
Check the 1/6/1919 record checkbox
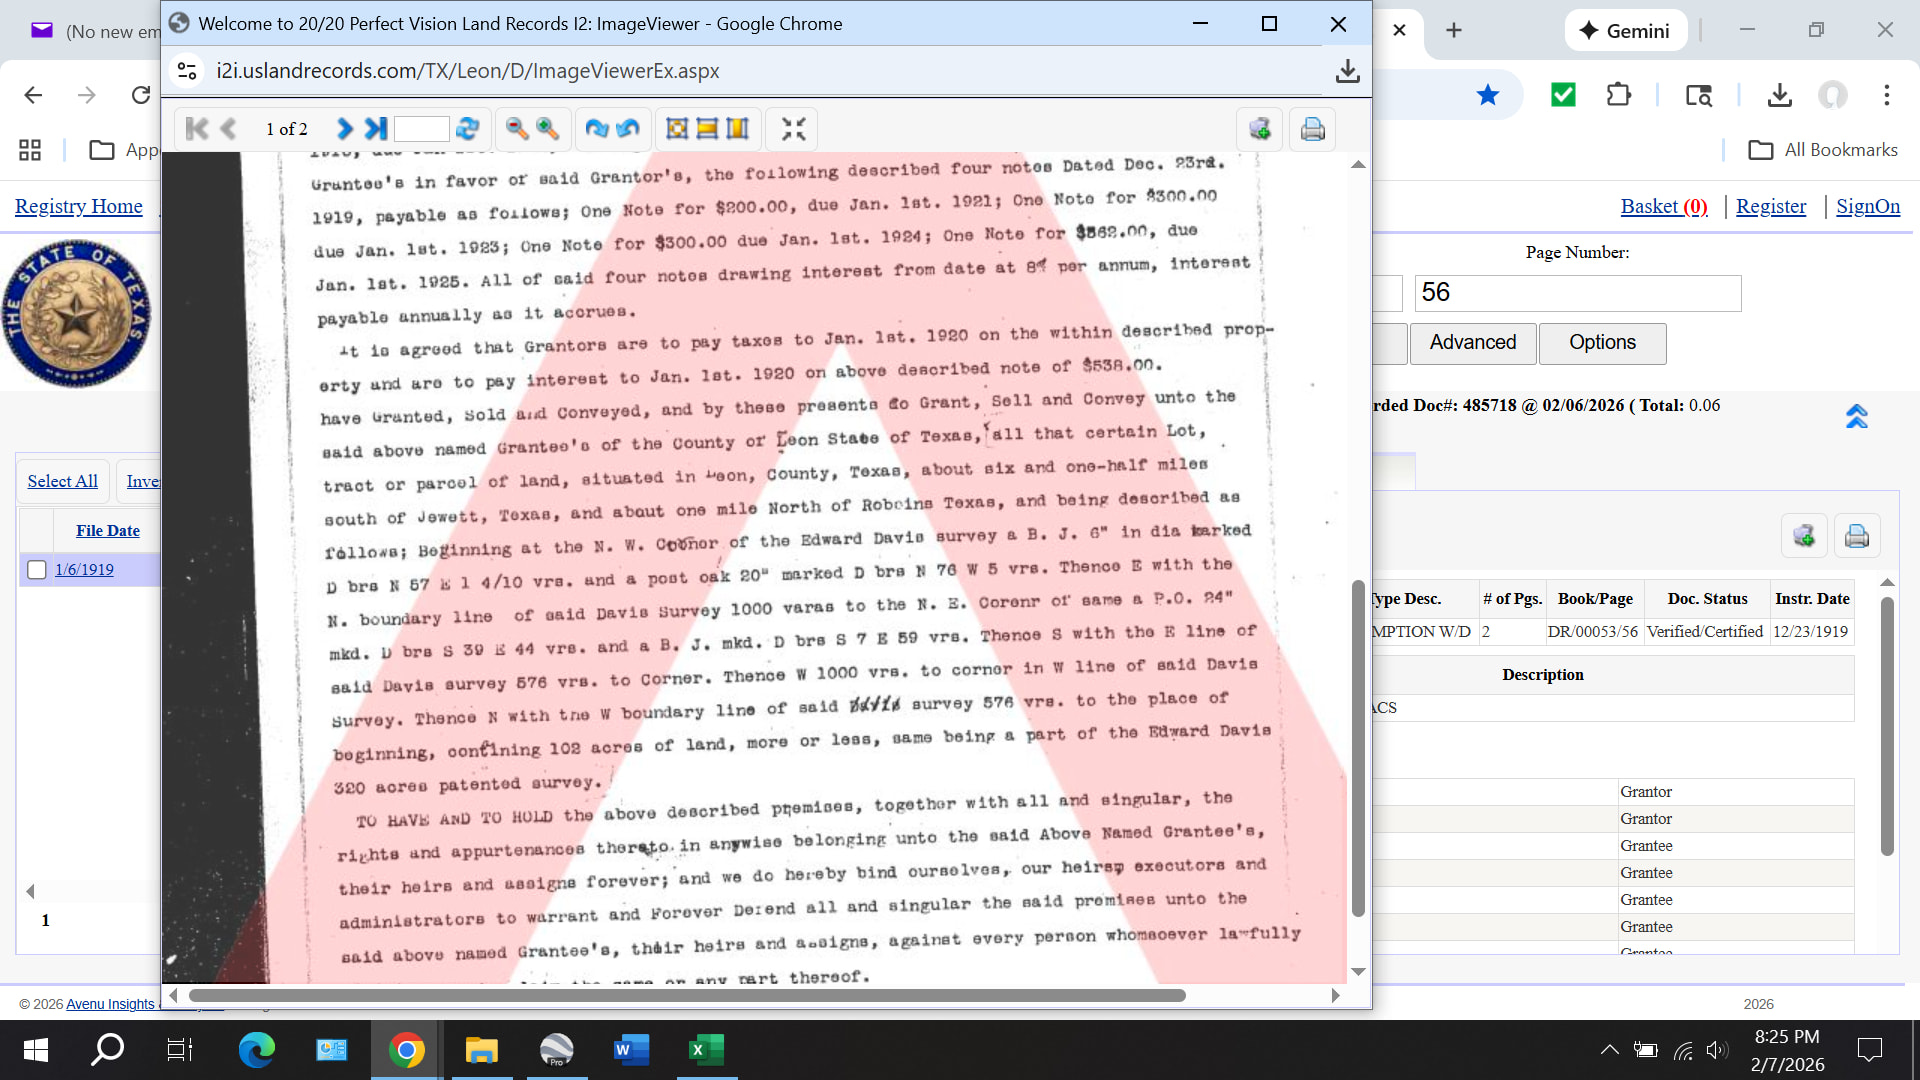(37, 569)
